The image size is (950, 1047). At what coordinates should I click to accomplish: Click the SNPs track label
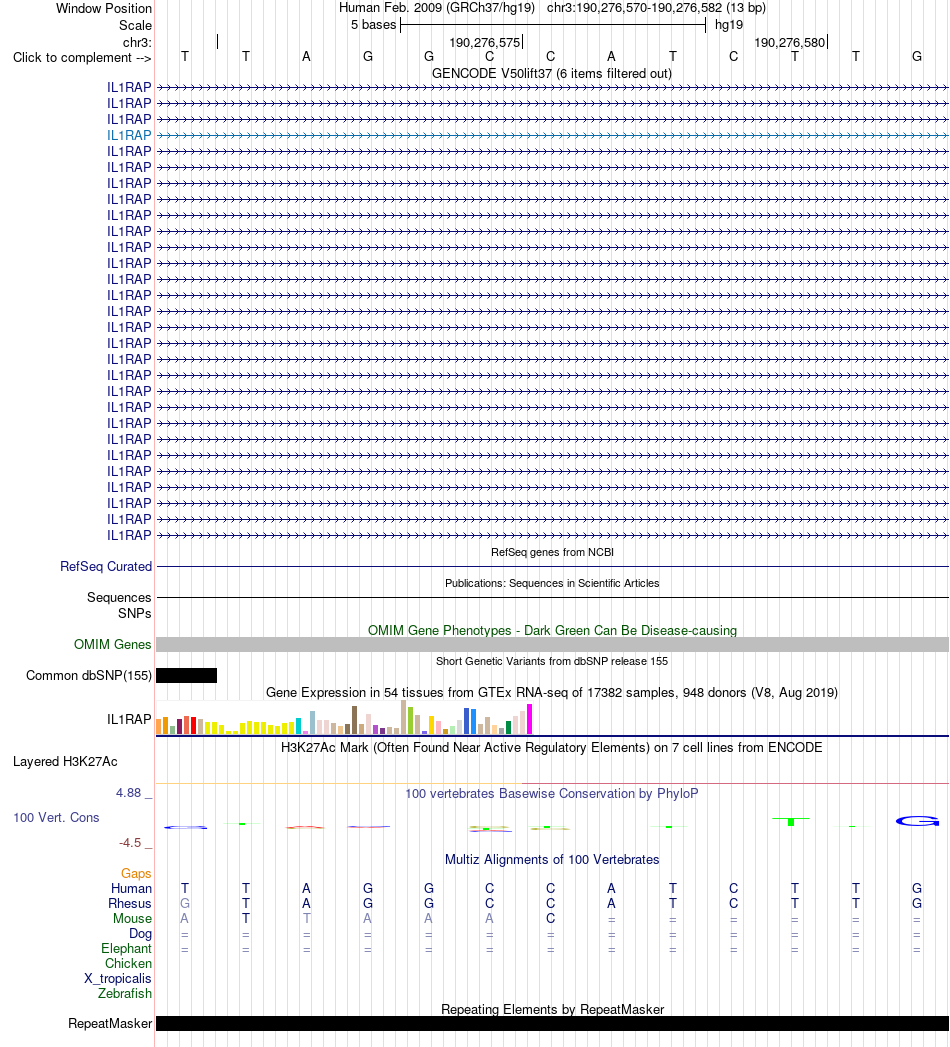(135, 613)
